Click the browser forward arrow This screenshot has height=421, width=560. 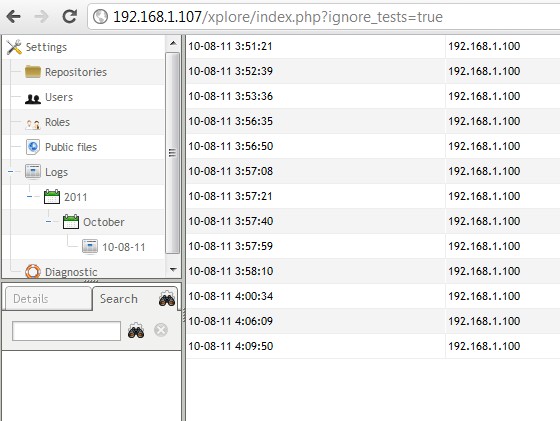[41, 16]
